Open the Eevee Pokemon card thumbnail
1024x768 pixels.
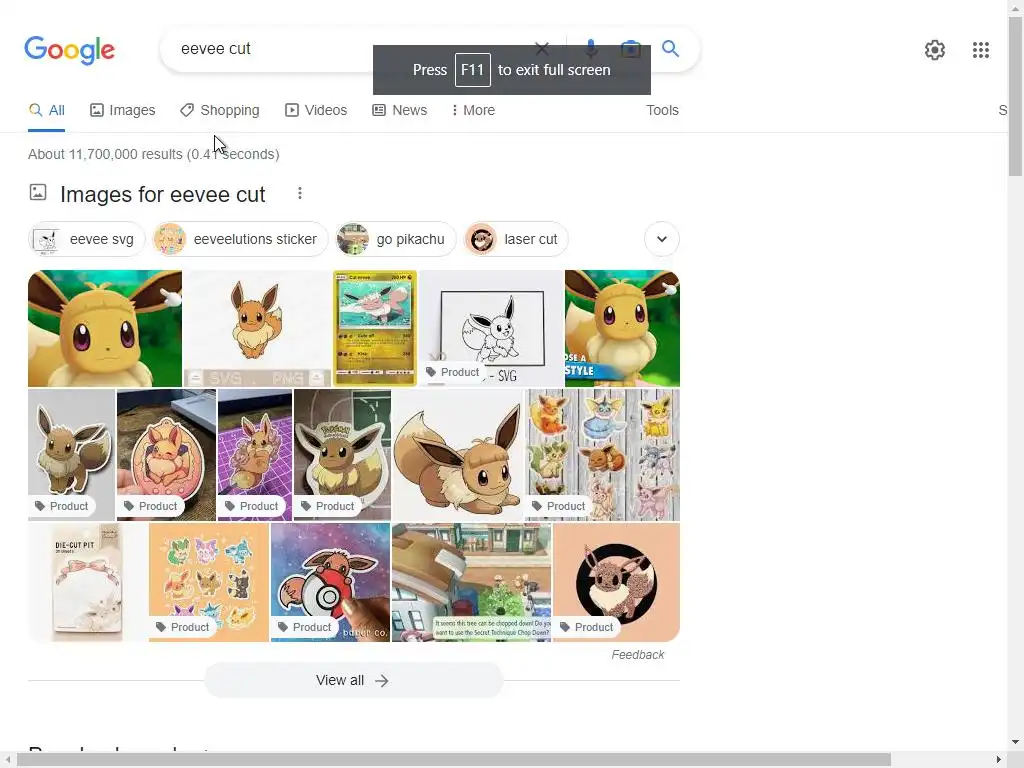coord(375,328)
